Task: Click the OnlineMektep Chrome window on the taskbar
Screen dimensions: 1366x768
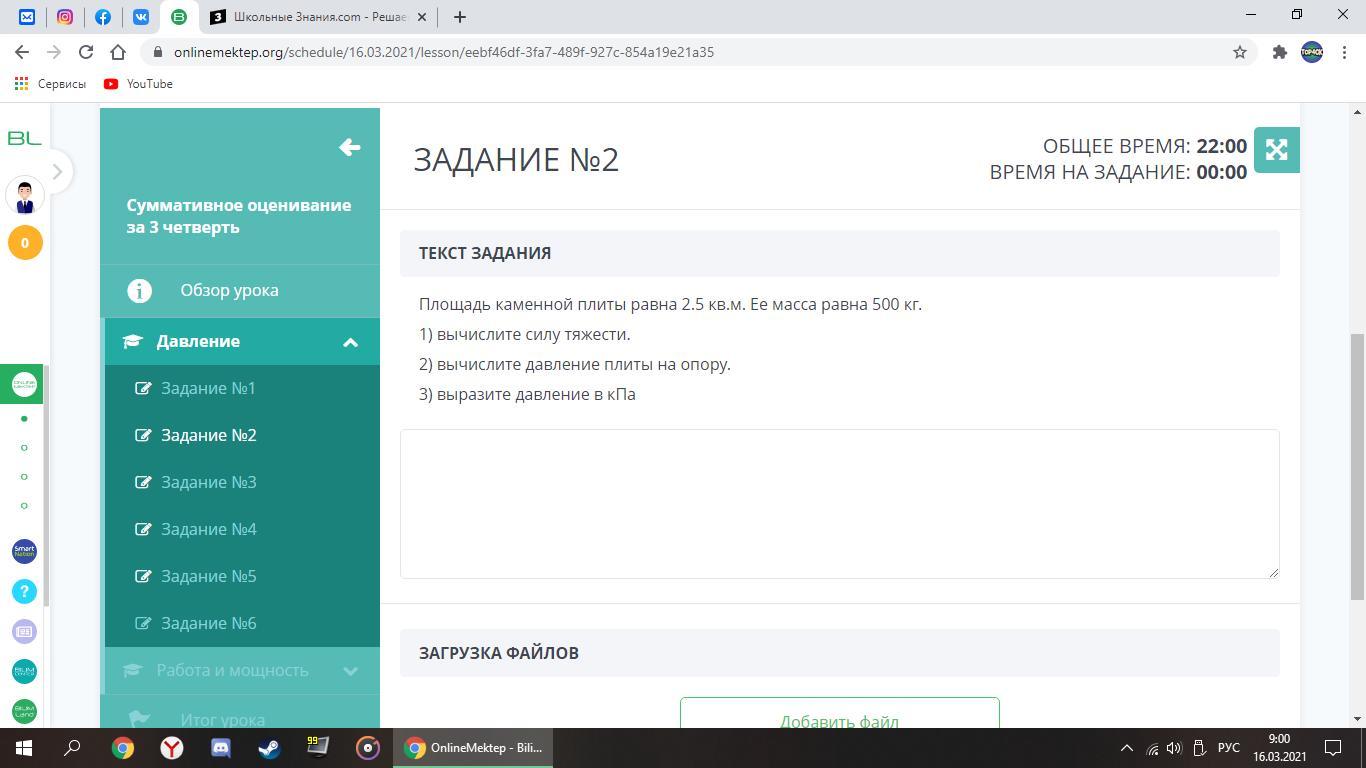Action: coord(474,748)
